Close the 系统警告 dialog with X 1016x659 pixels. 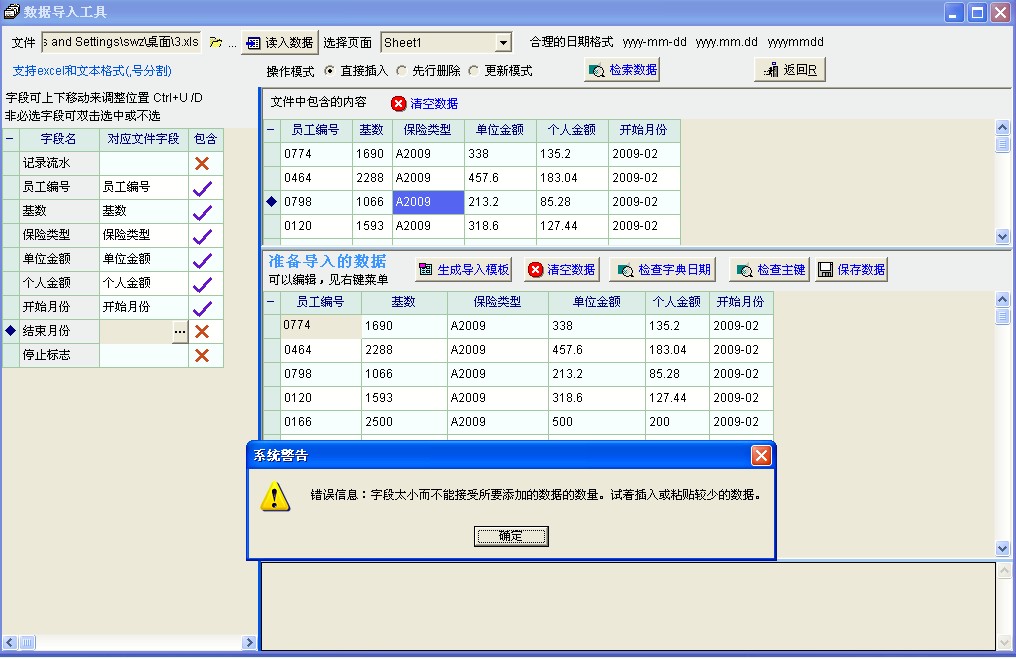pyautogui.click(x=761, y=456)
